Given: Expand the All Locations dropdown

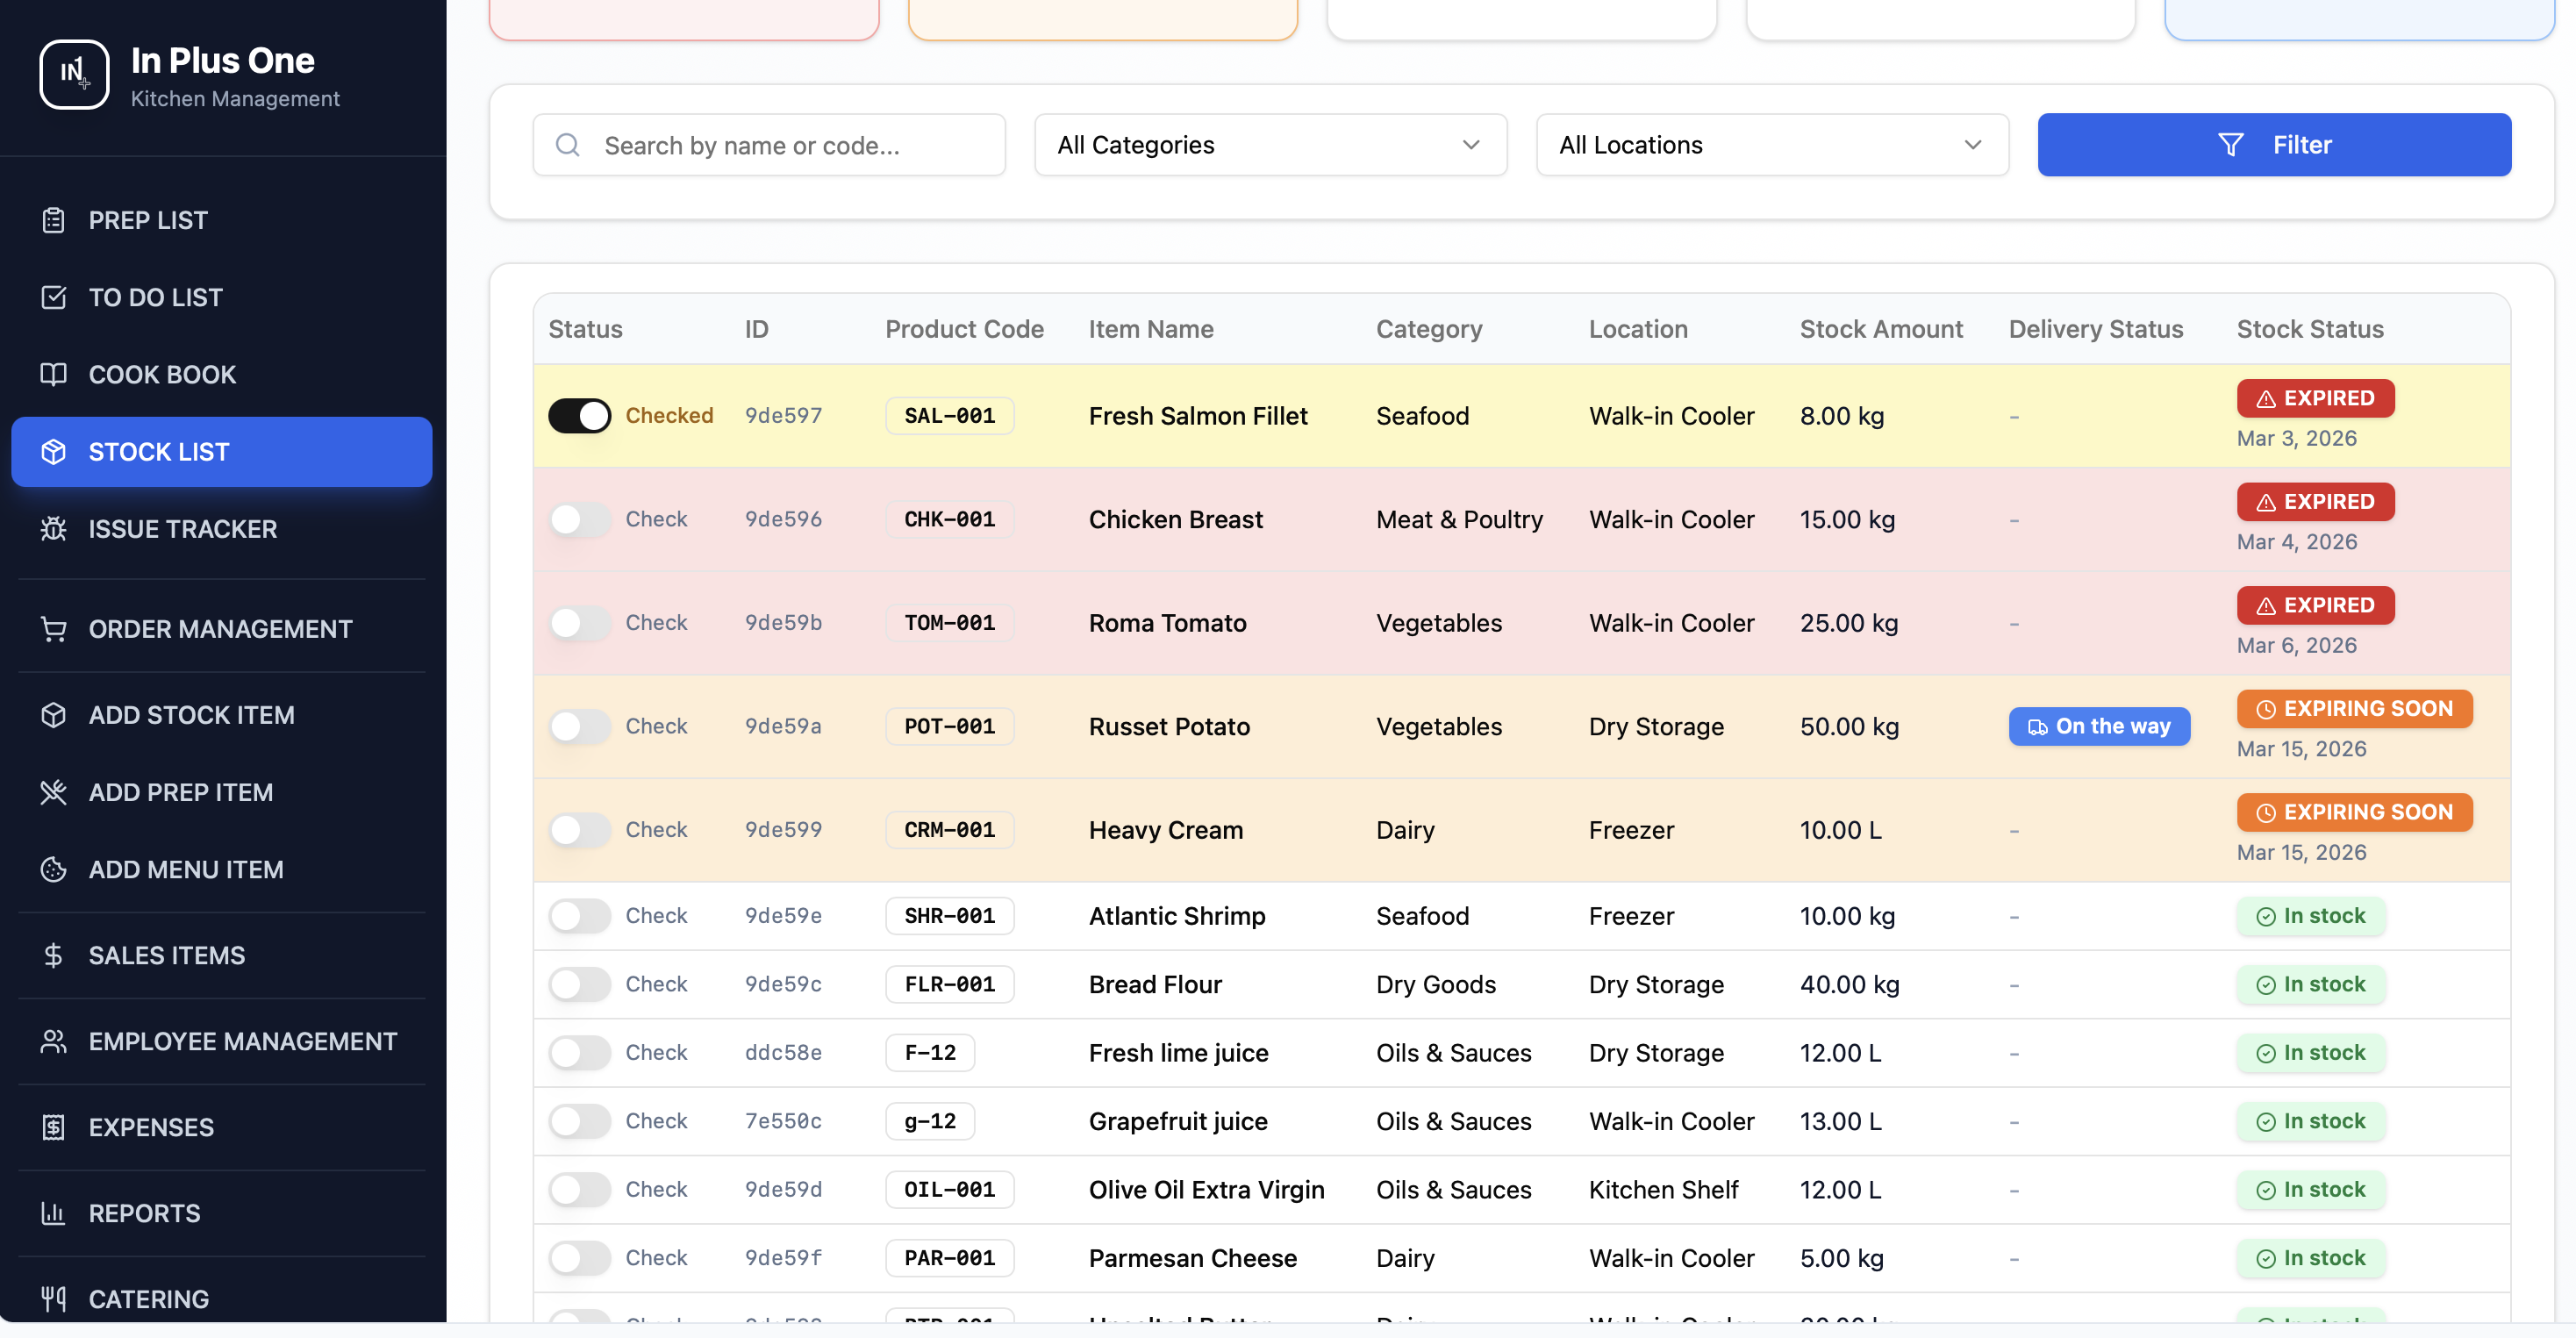Looking at the screenshot, I should click(x=1771, y=145).
